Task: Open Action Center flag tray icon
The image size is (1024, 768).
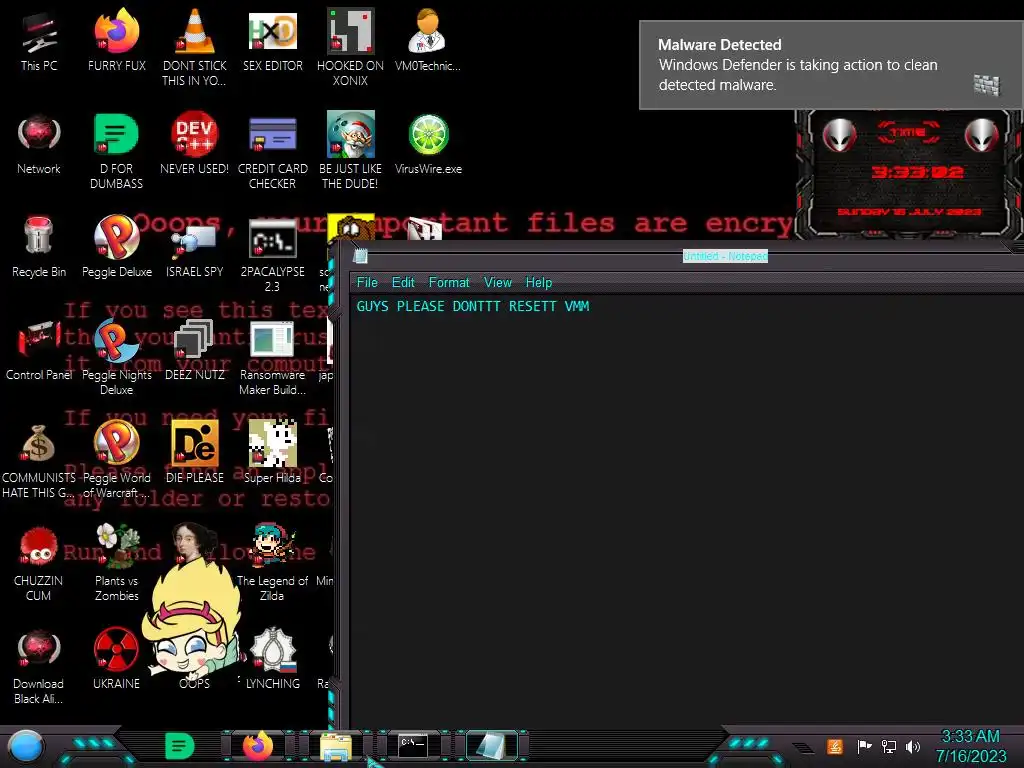Action: [864, 746]
